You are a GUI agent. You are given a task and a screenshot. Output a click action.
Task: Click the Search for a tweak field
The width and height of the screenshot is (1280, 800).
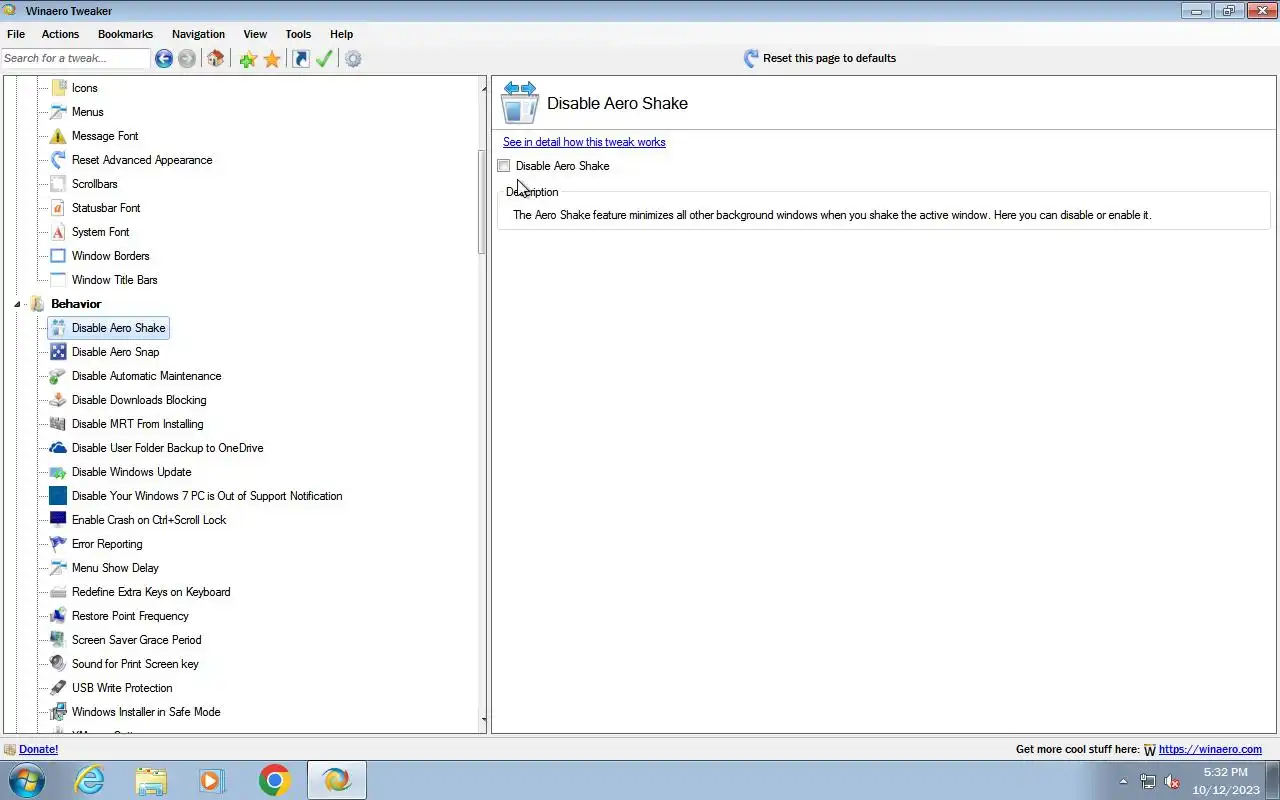click(75, 58)
